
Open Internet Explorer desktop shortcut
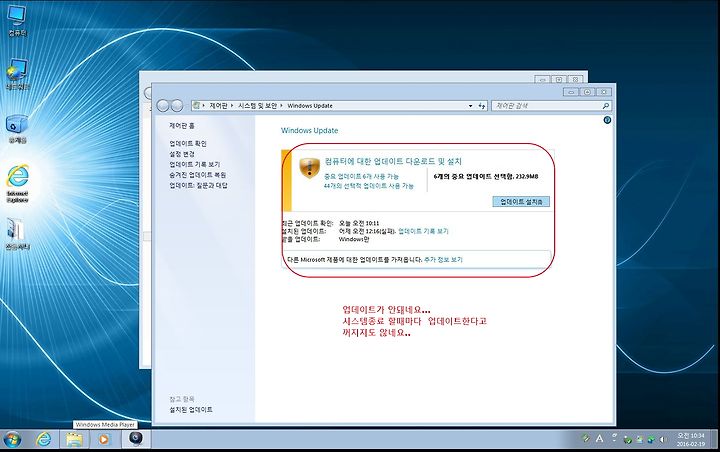[17, 184]
